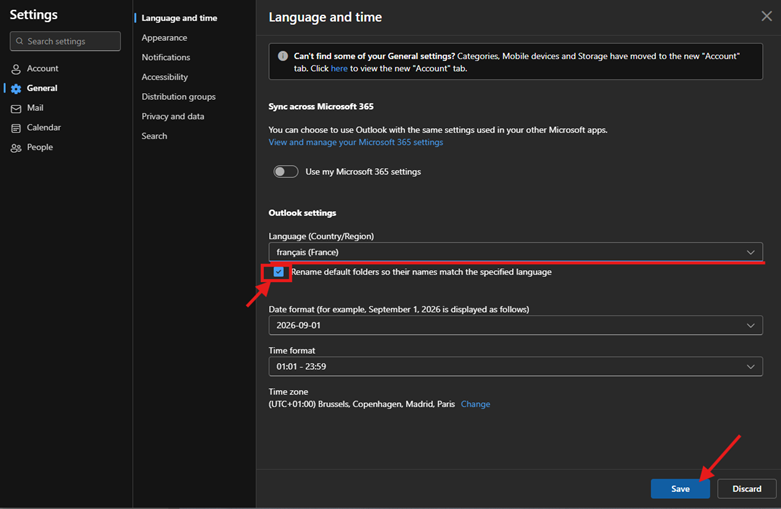Click the People icon in sidebar
The width and height of the screenshot is (781, 509).
tap(16, 148)
